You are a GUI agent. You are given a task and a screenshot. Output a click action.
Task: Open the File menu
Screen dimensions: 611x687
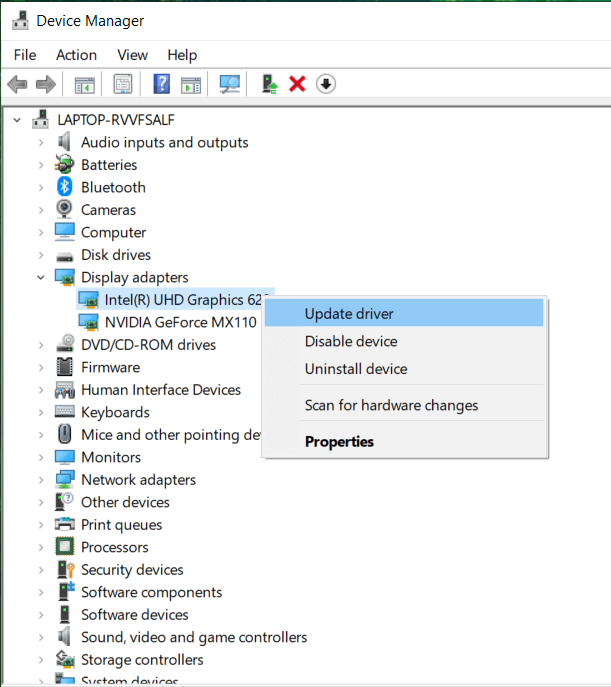25,55
